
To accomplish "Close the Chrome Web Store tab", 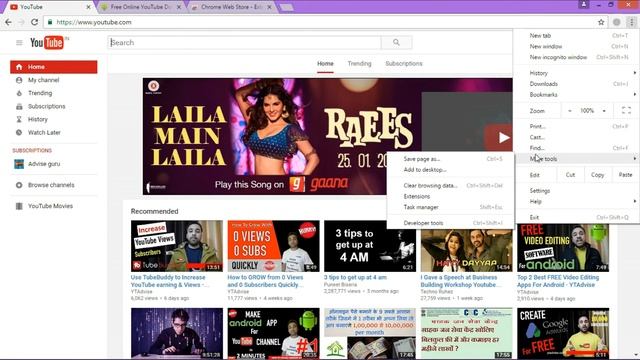I will pyautogui.click(x=269, y=7).
